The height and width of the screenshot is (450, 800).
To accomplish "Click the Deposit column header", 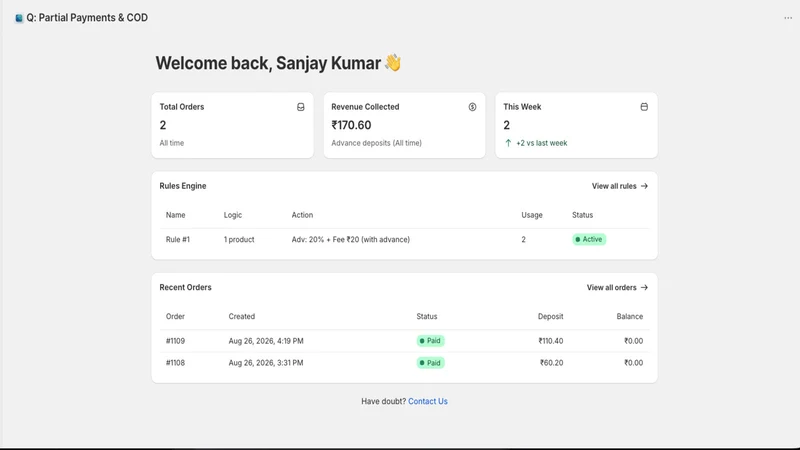I will [550, 317].
